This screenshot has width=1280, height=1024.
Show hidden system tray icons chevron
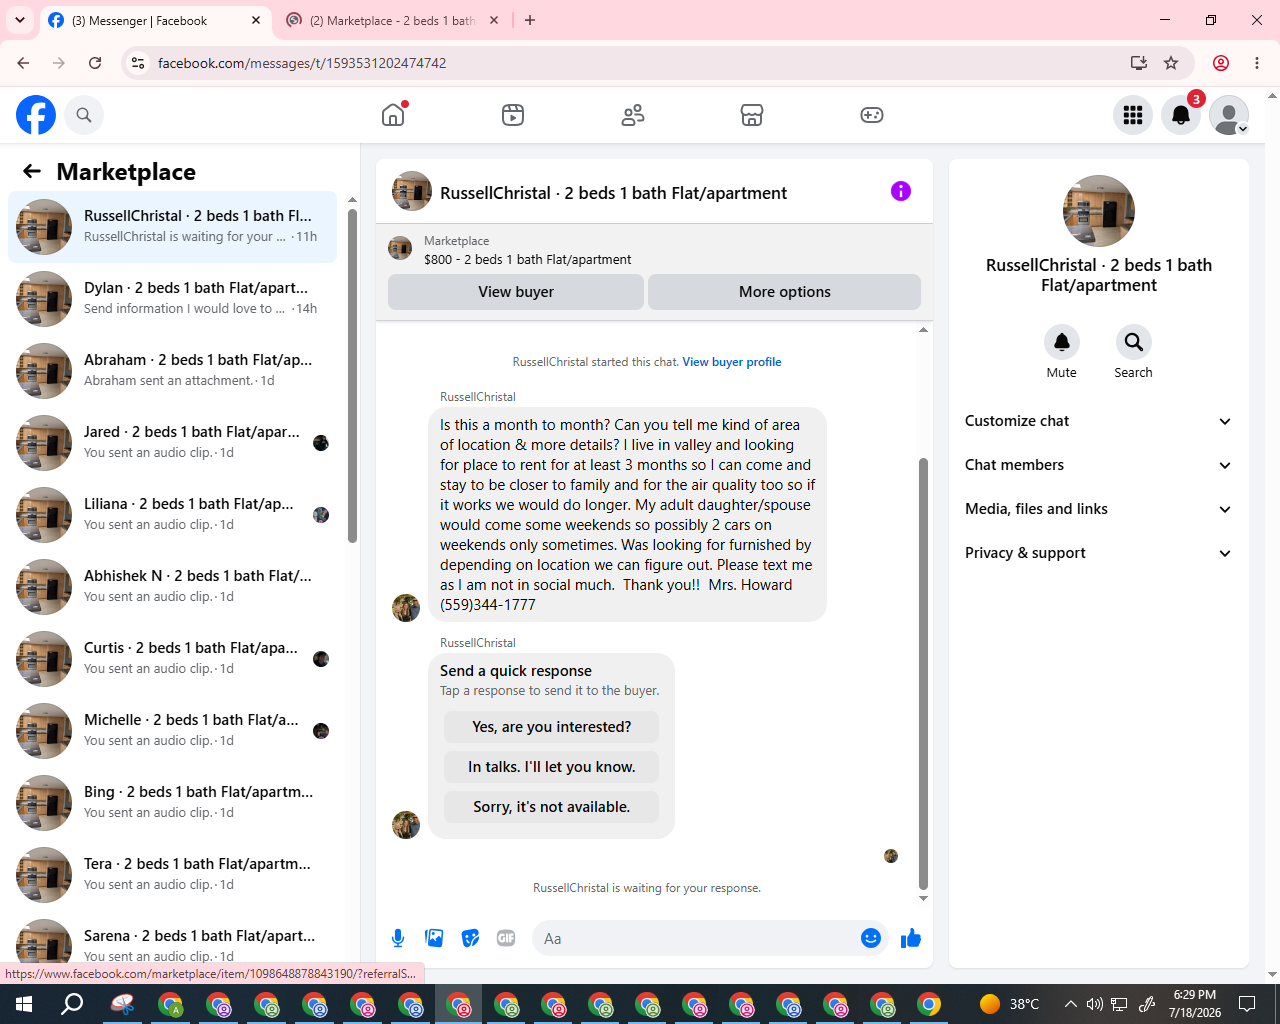coord(1071,1004)
